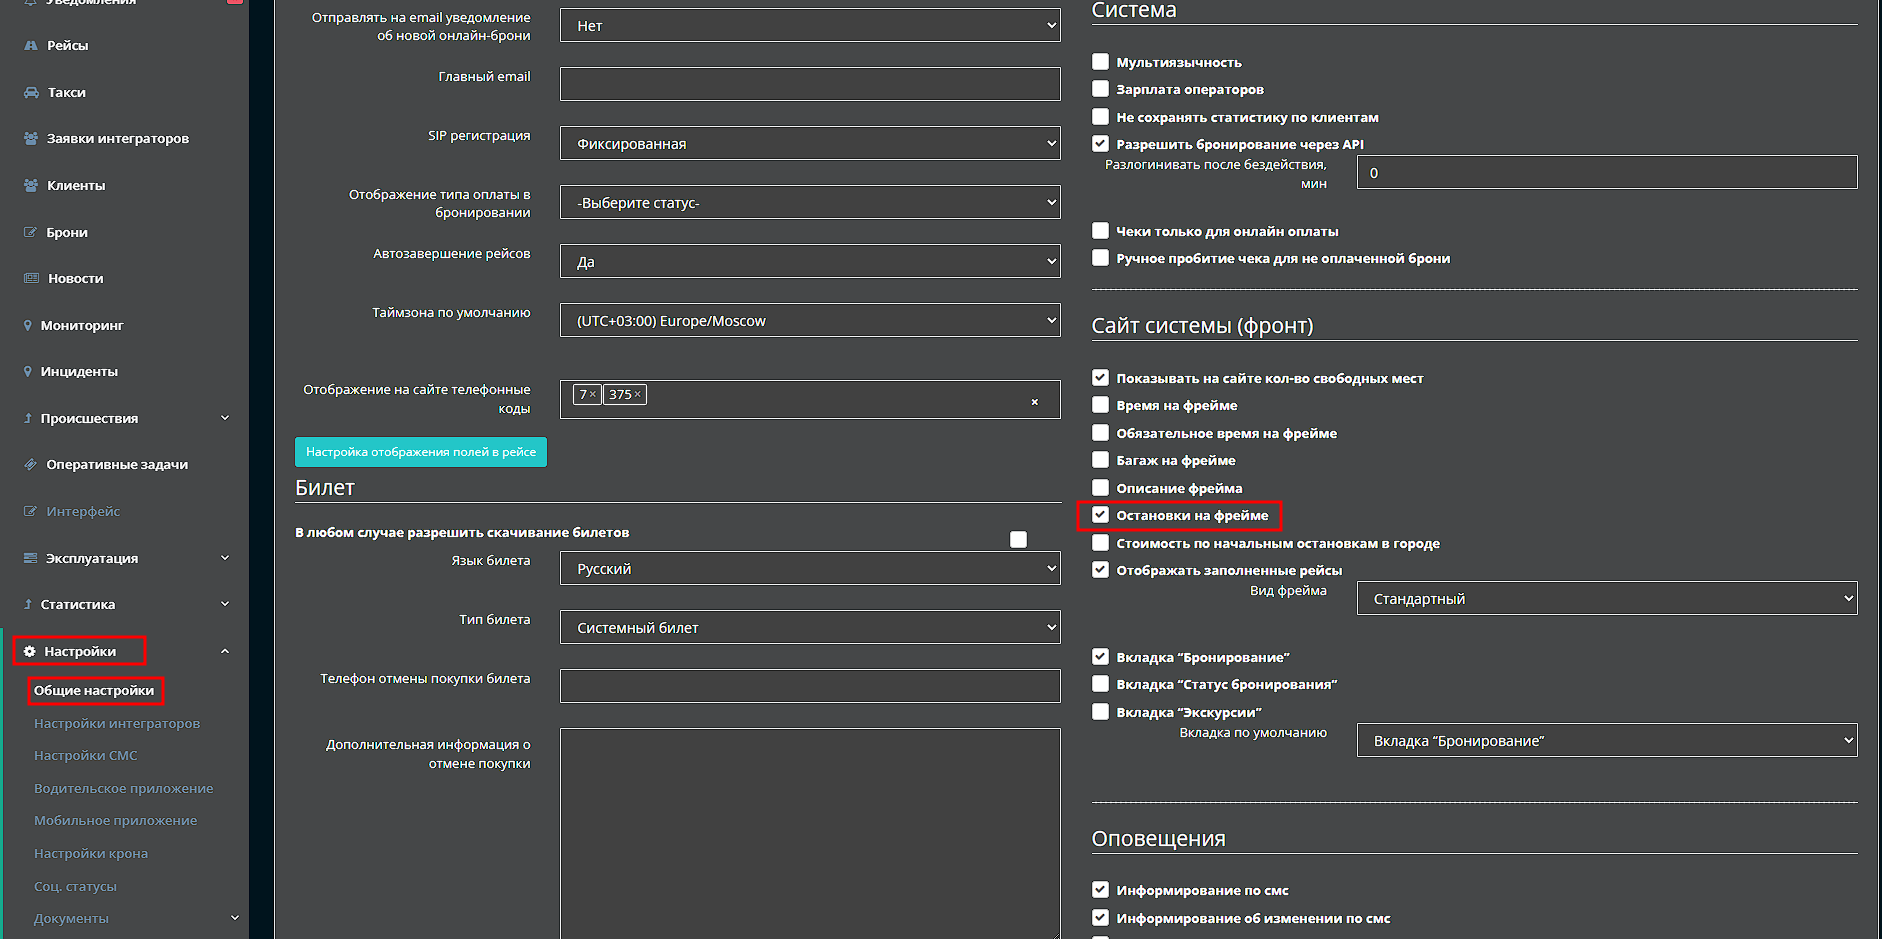
Task: Click the newspaper icon beside Новости
Action: 31,279
